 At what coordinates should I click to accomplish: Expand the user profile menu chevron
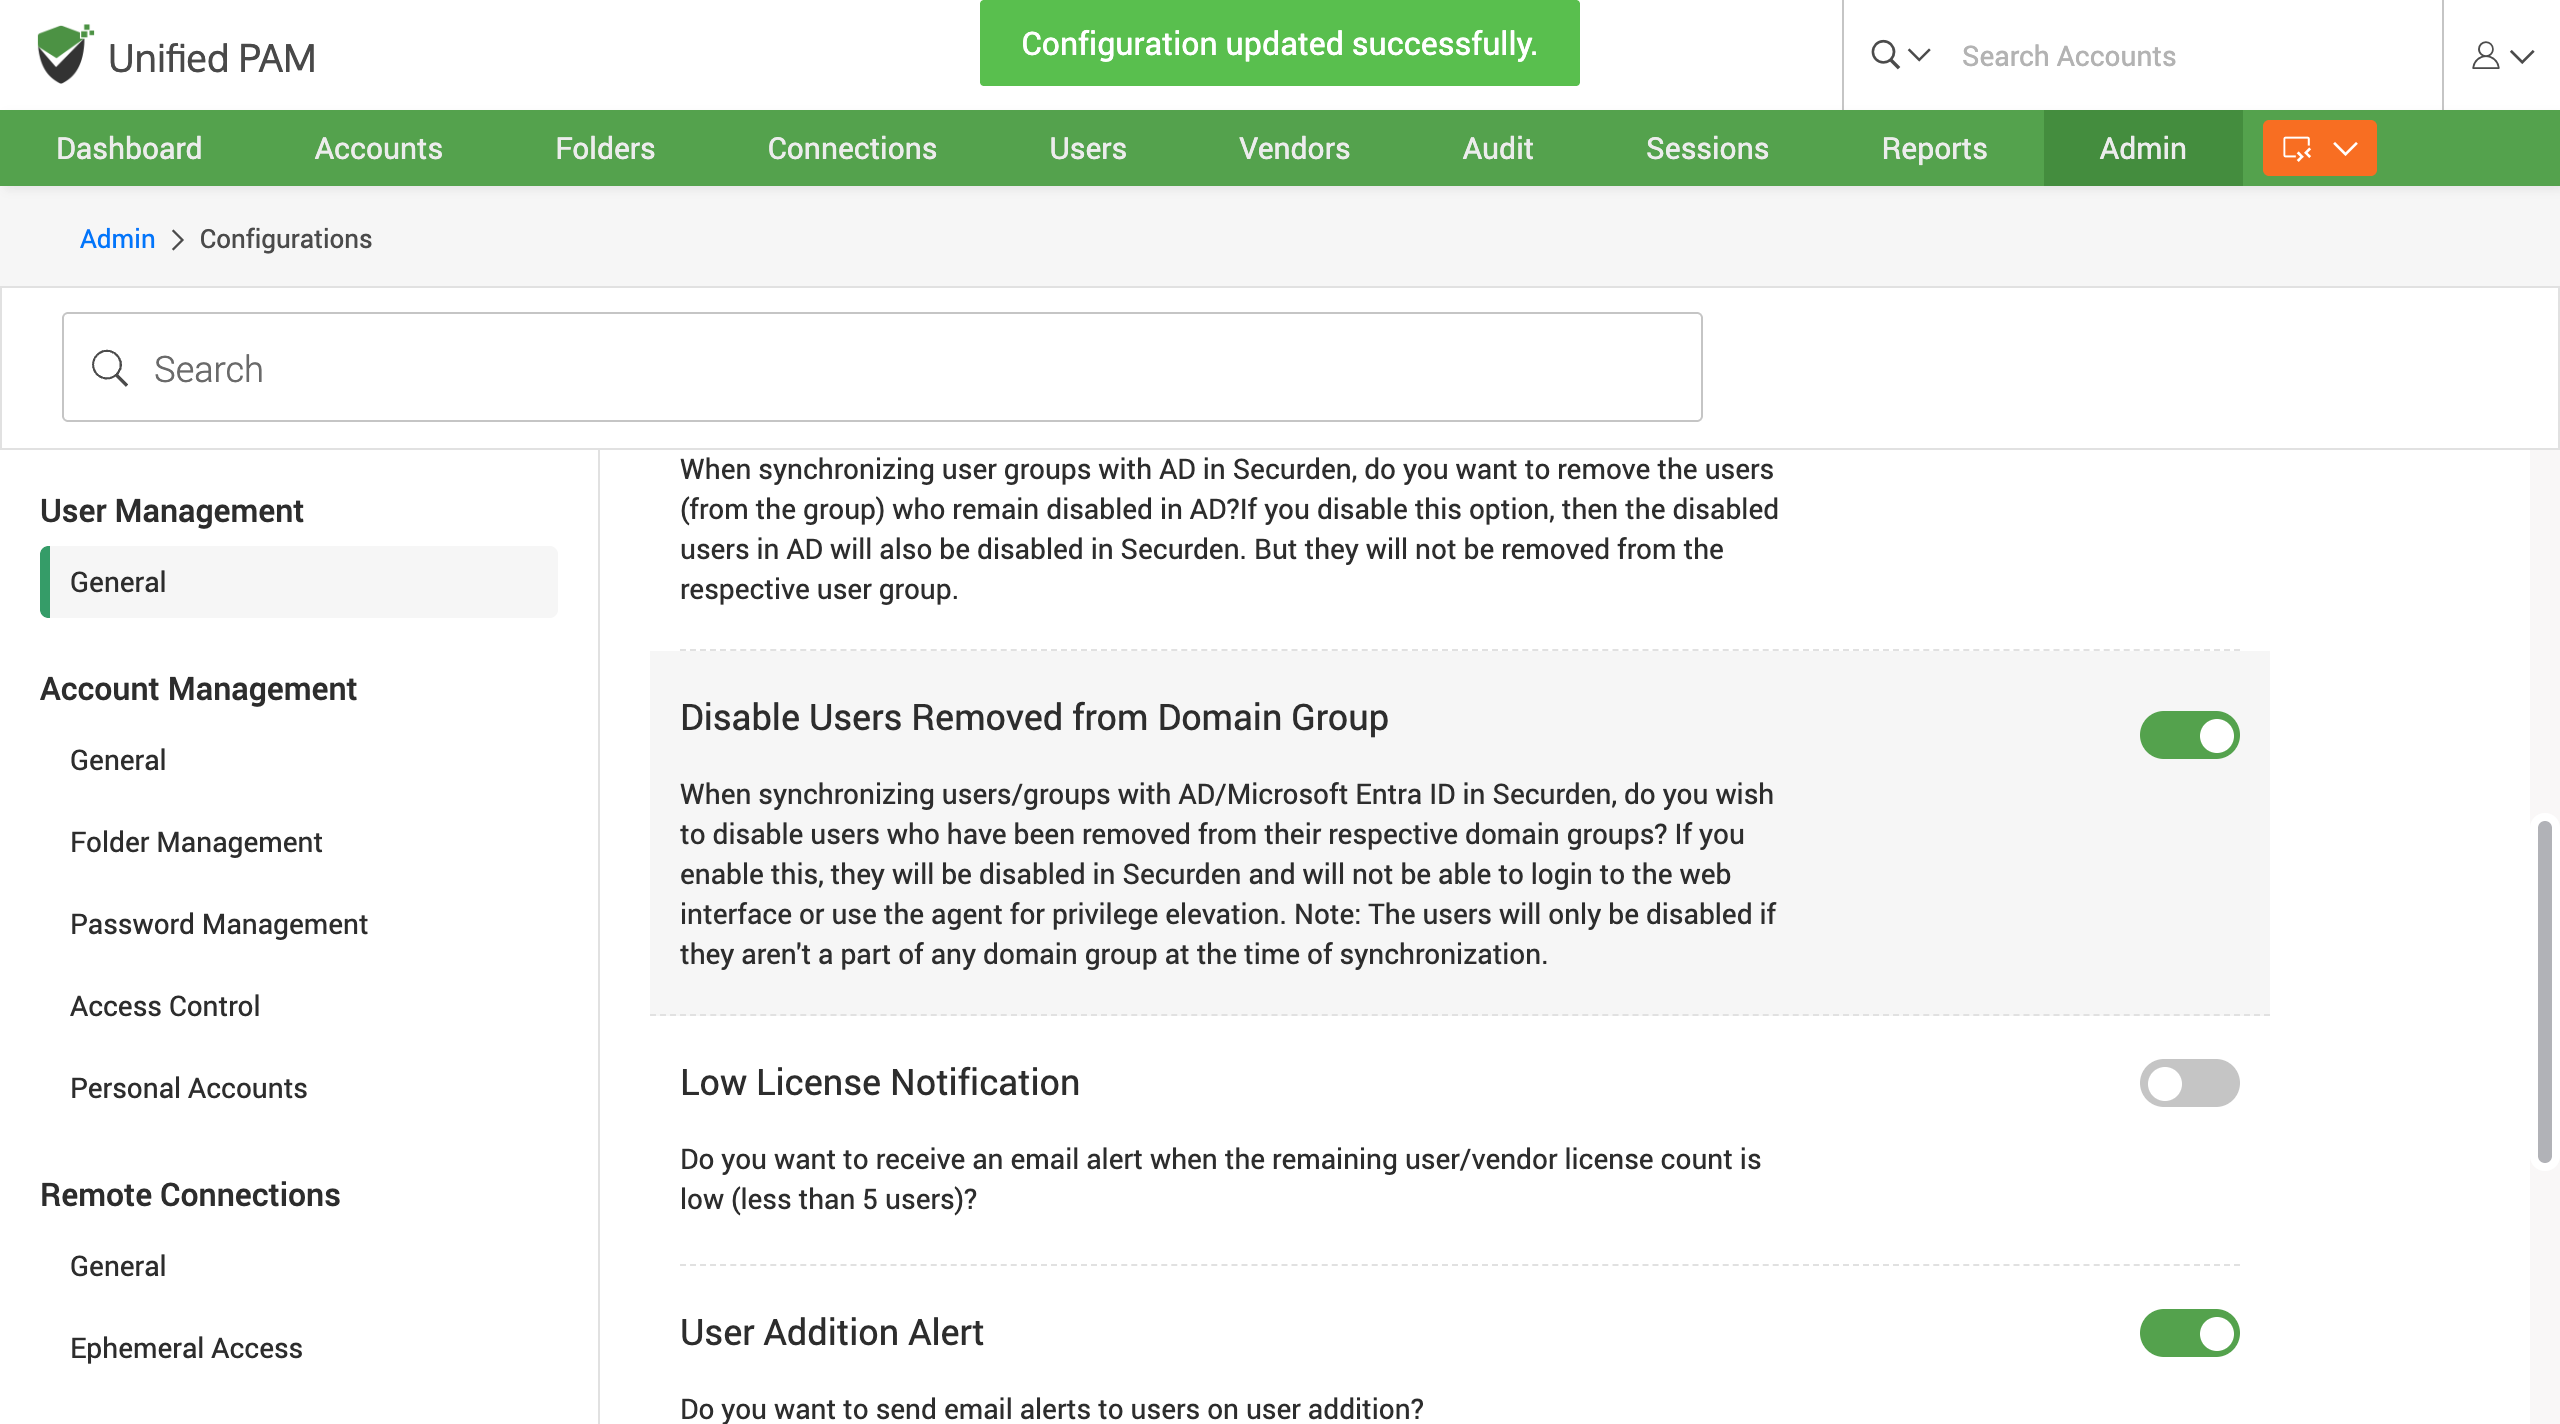[x=2523, y=57]
